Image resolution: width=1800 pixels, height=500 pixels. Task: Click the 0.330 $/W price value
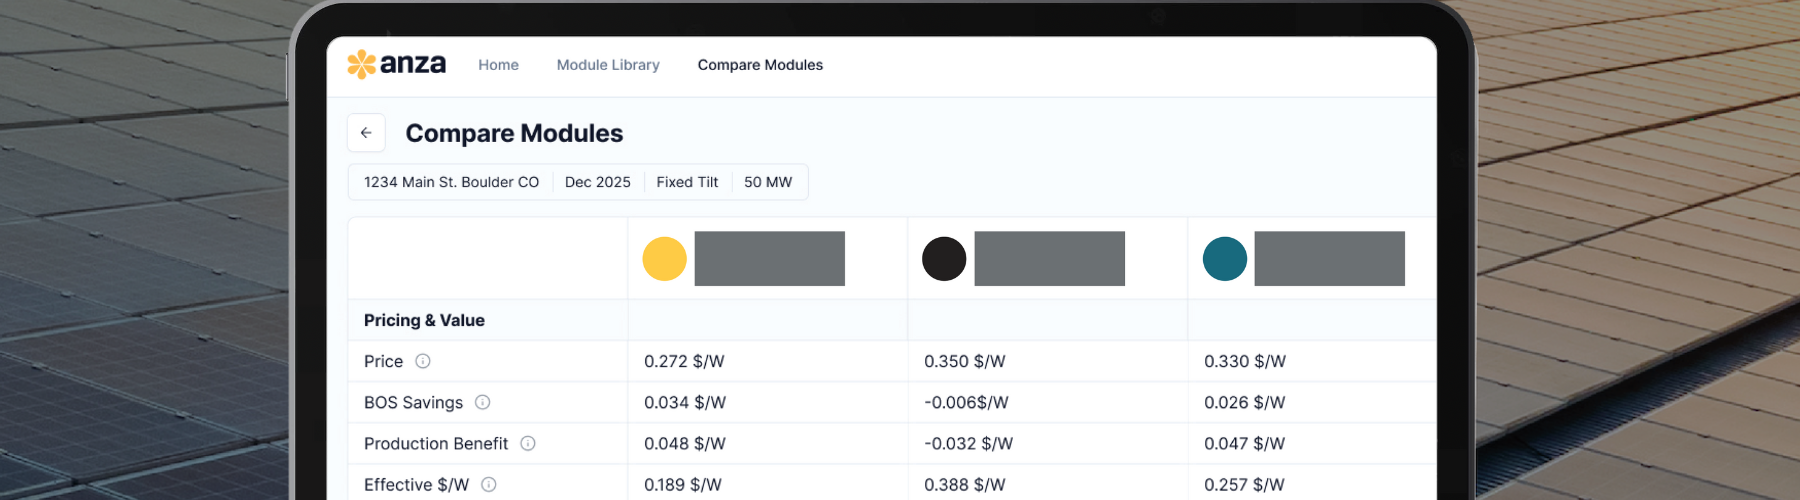1245,361
